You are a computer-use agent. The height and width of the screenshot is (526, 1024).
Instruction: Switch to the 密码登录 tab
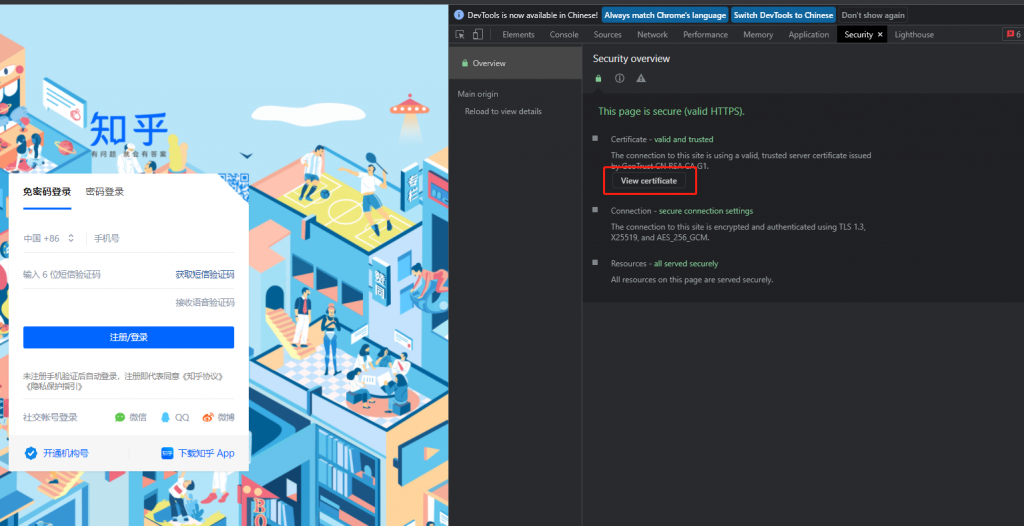(104, 192)
